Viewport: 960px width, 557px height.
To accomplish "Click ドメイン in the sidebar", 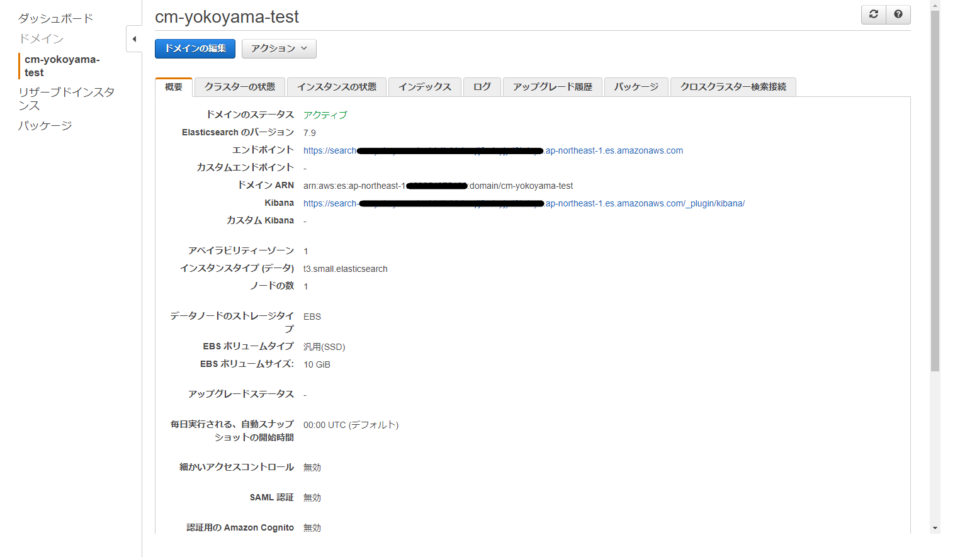I will (41, 39).
